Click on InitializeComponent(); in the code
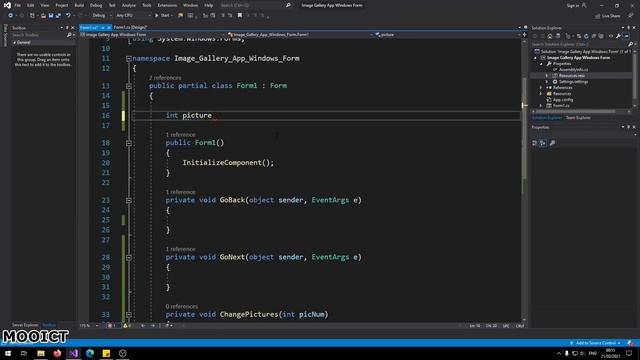The height and width of the screenshot is (360, 640). (x=228, y=162)
